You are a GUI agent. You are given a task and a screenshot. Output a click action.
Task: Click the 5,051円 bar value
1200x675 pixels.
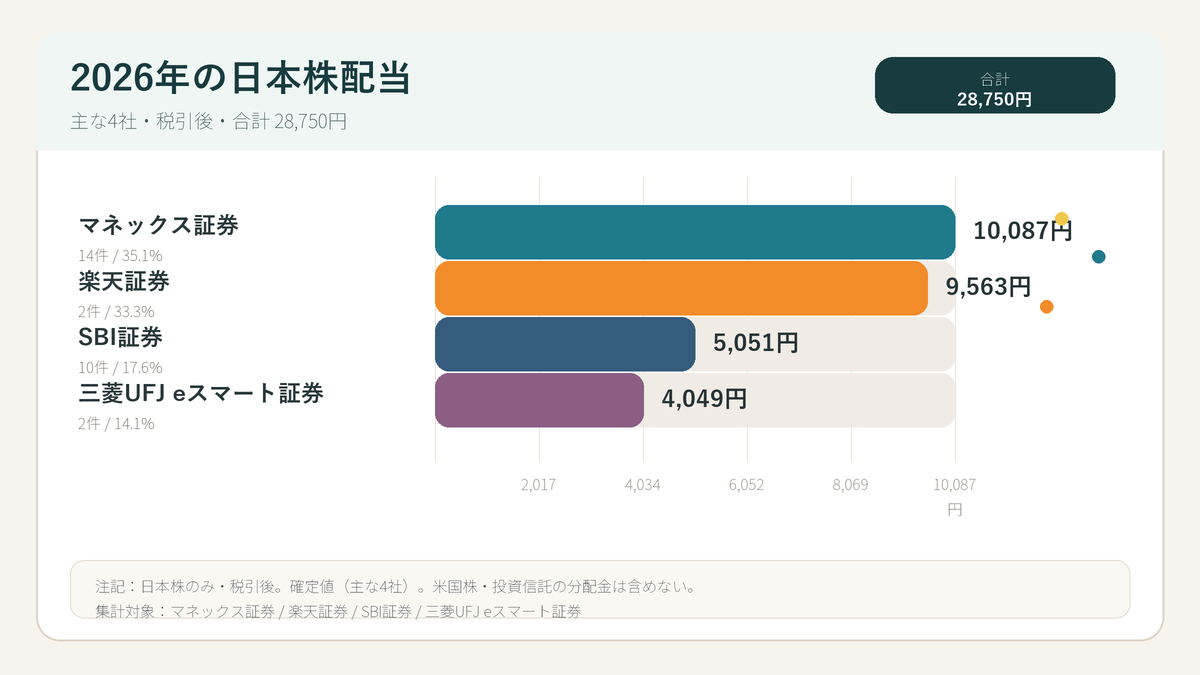[756, 343]
